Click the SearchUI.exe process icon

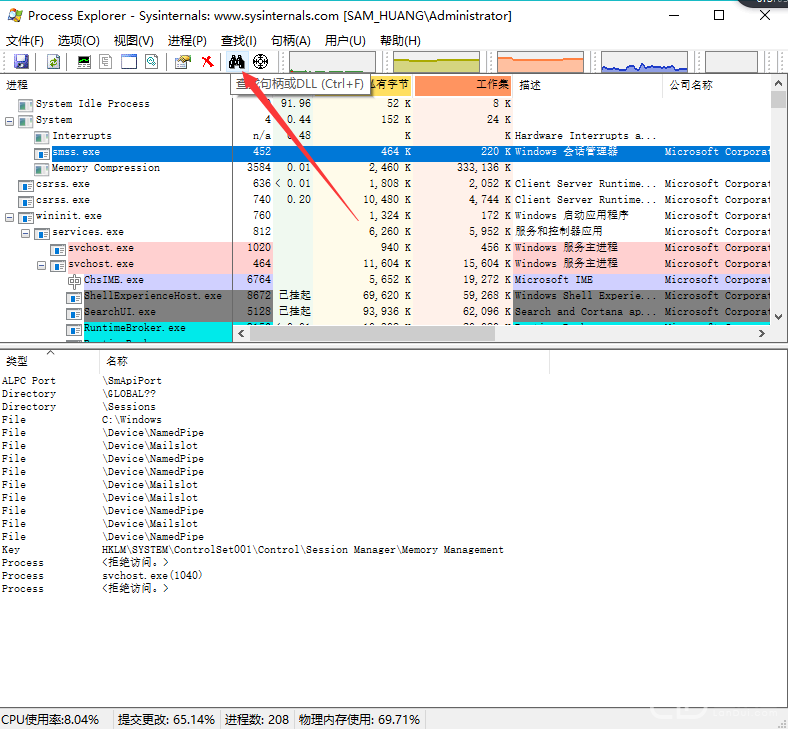(74, 314)
